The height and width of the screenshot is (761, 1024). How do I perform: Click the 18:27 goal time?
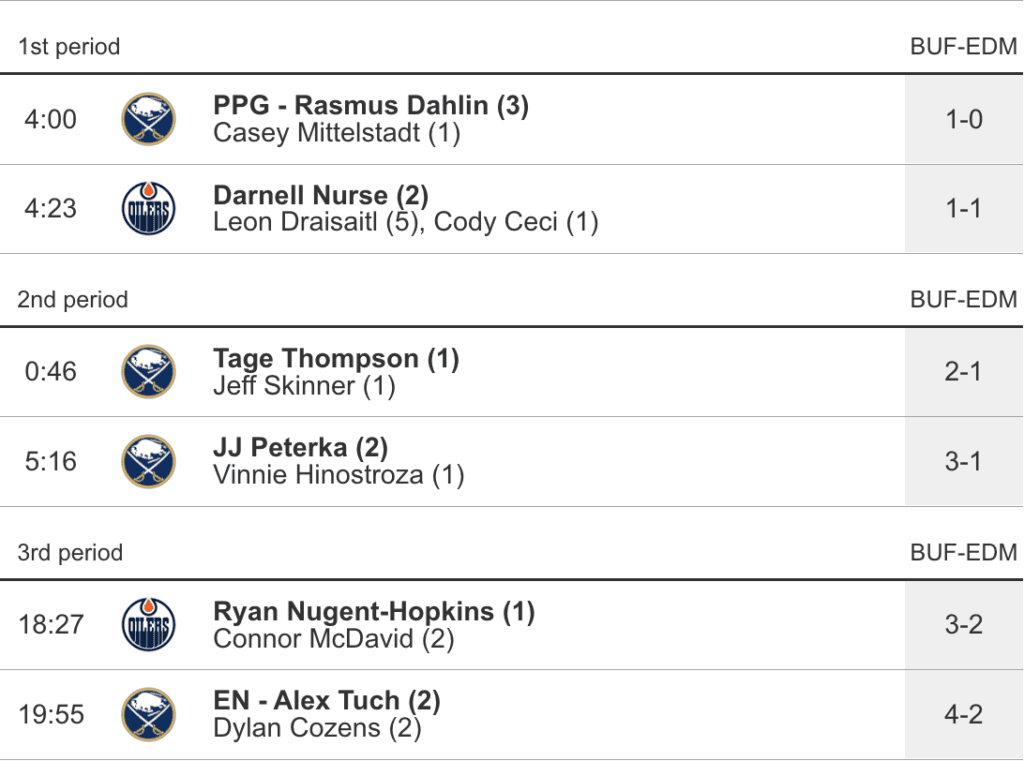51,625
